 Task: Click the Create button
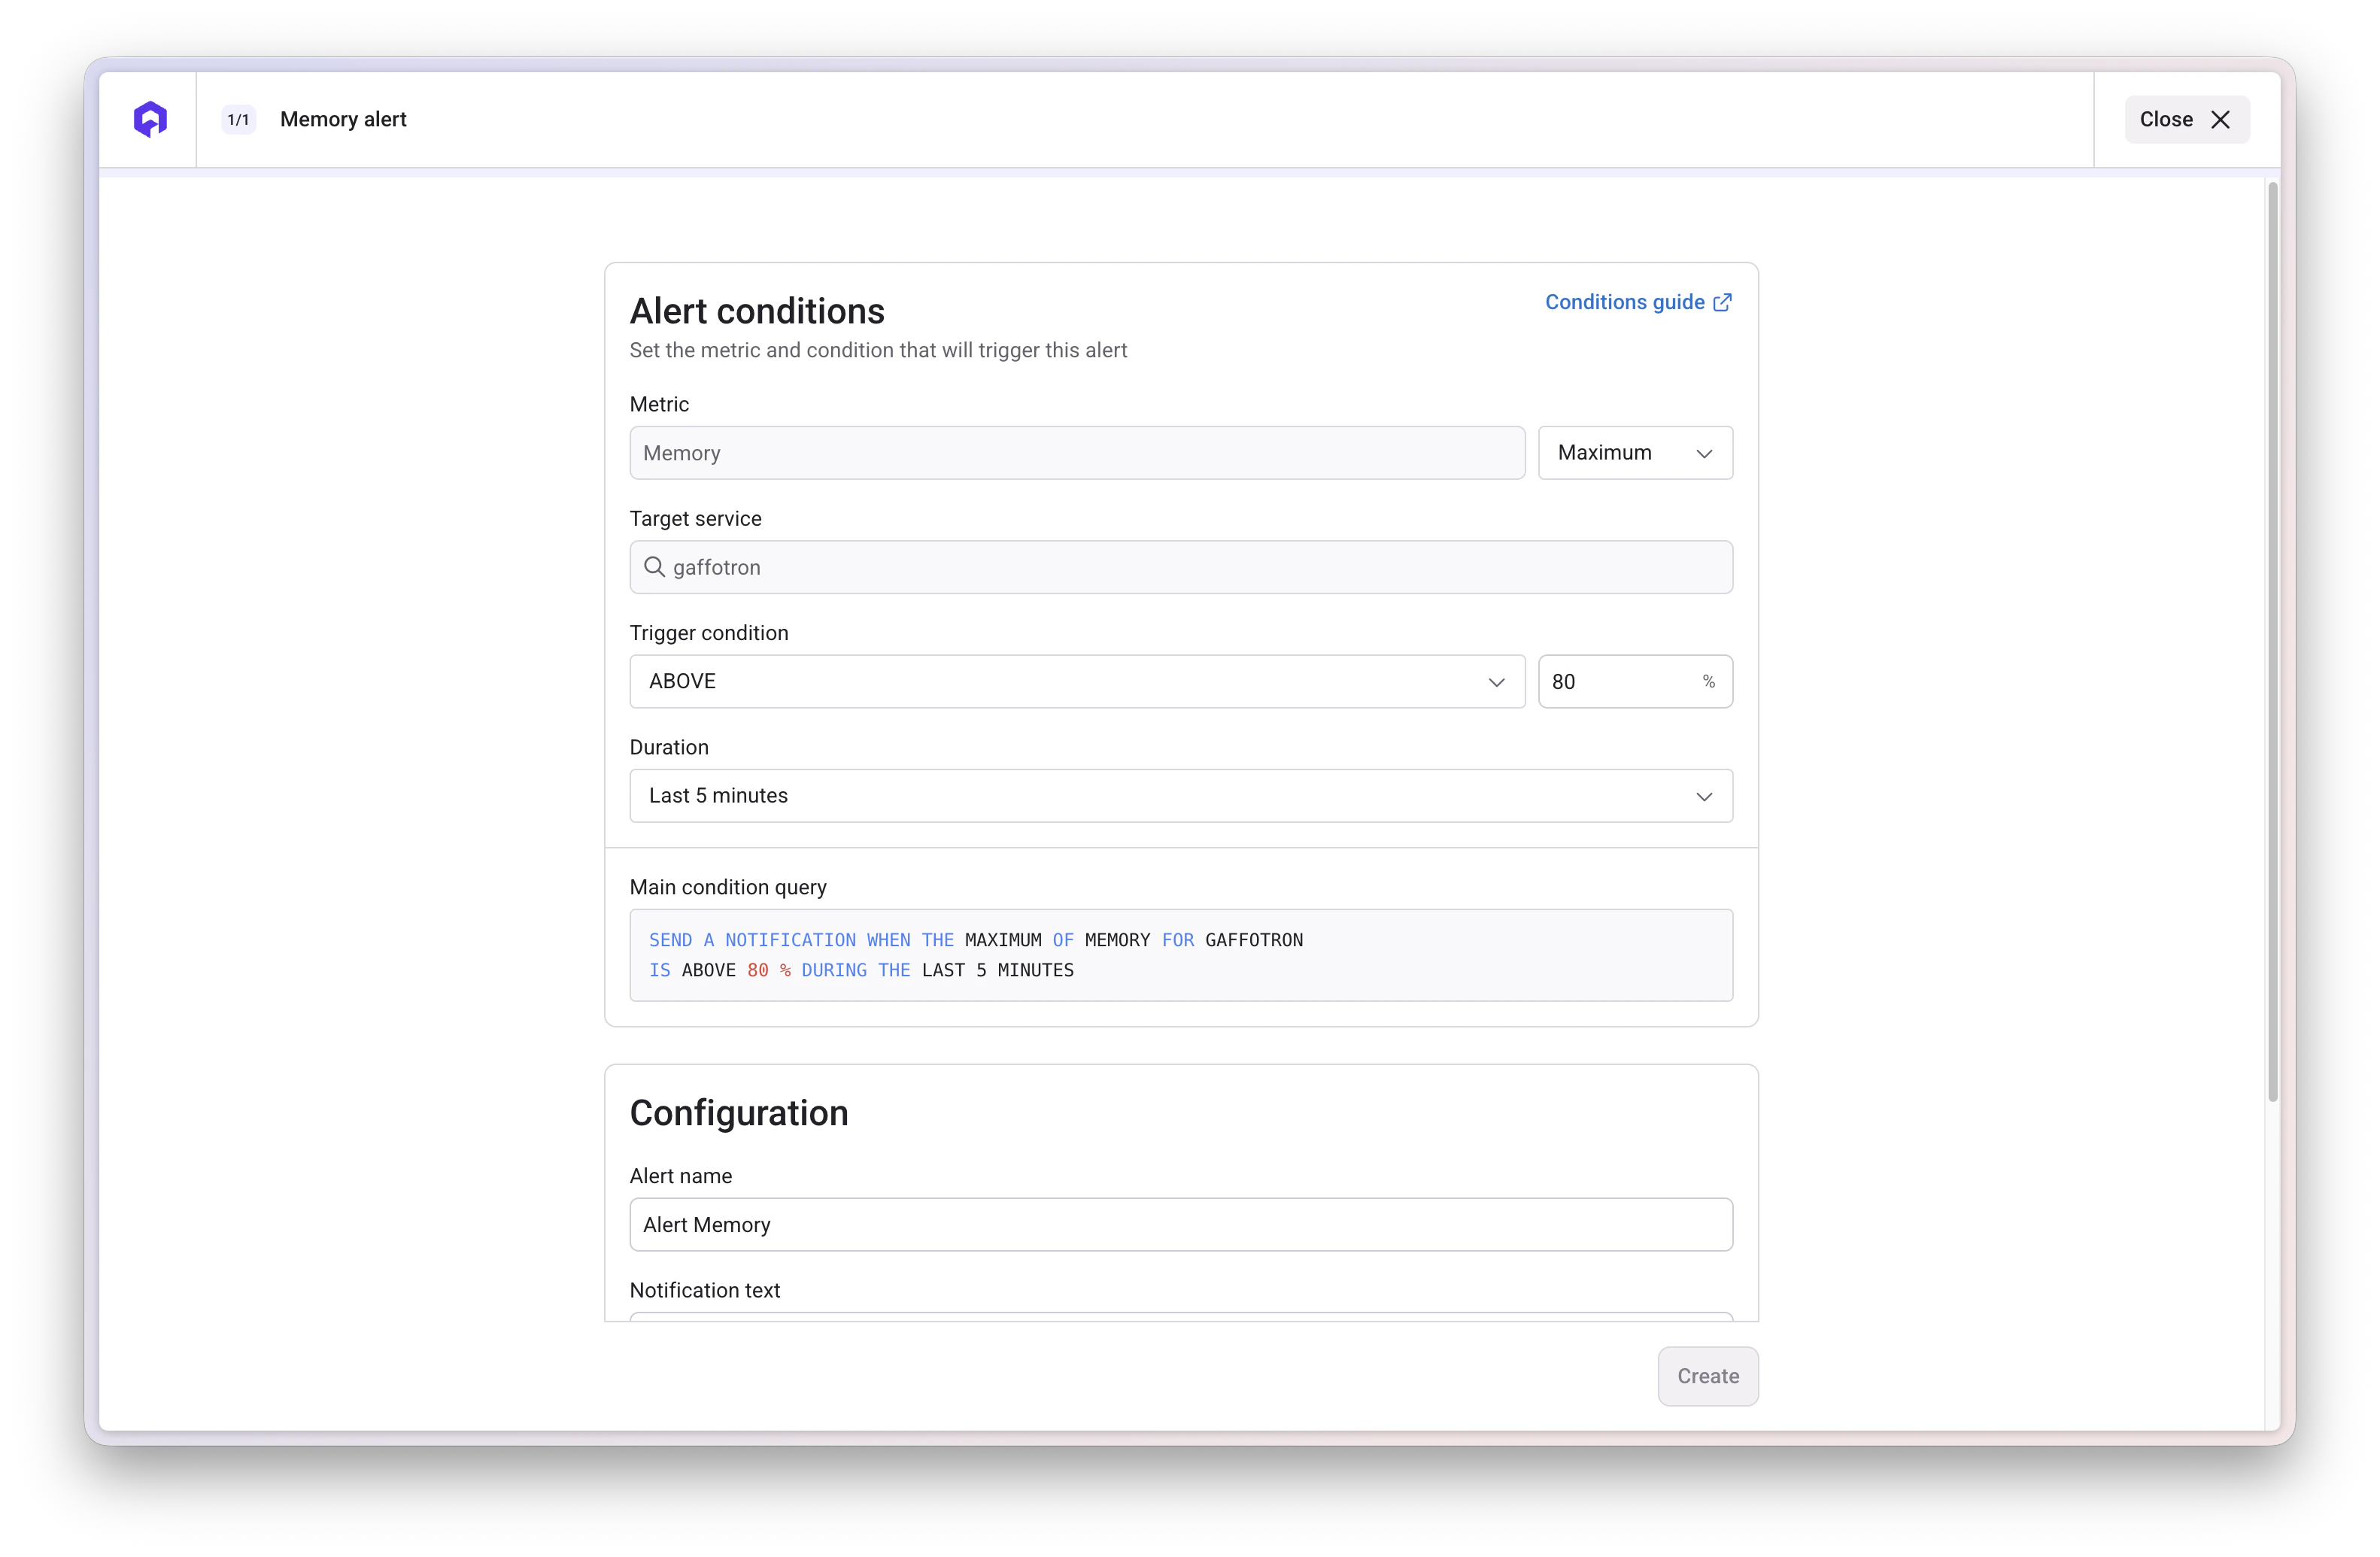click(x=1708, y=1376)
